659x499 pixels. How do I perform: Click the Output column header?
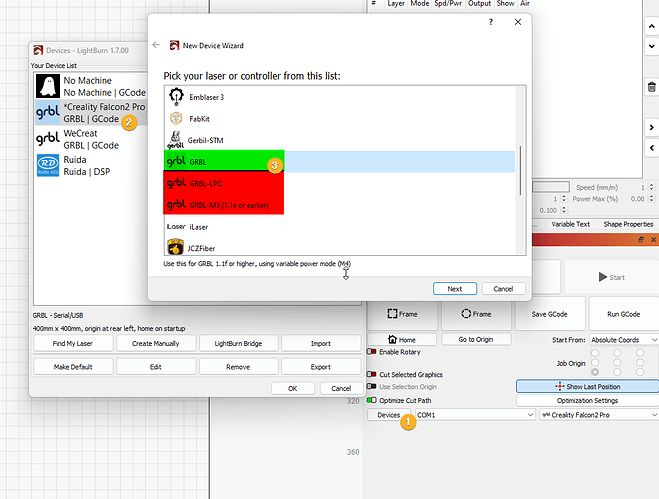tap(480, 3)
